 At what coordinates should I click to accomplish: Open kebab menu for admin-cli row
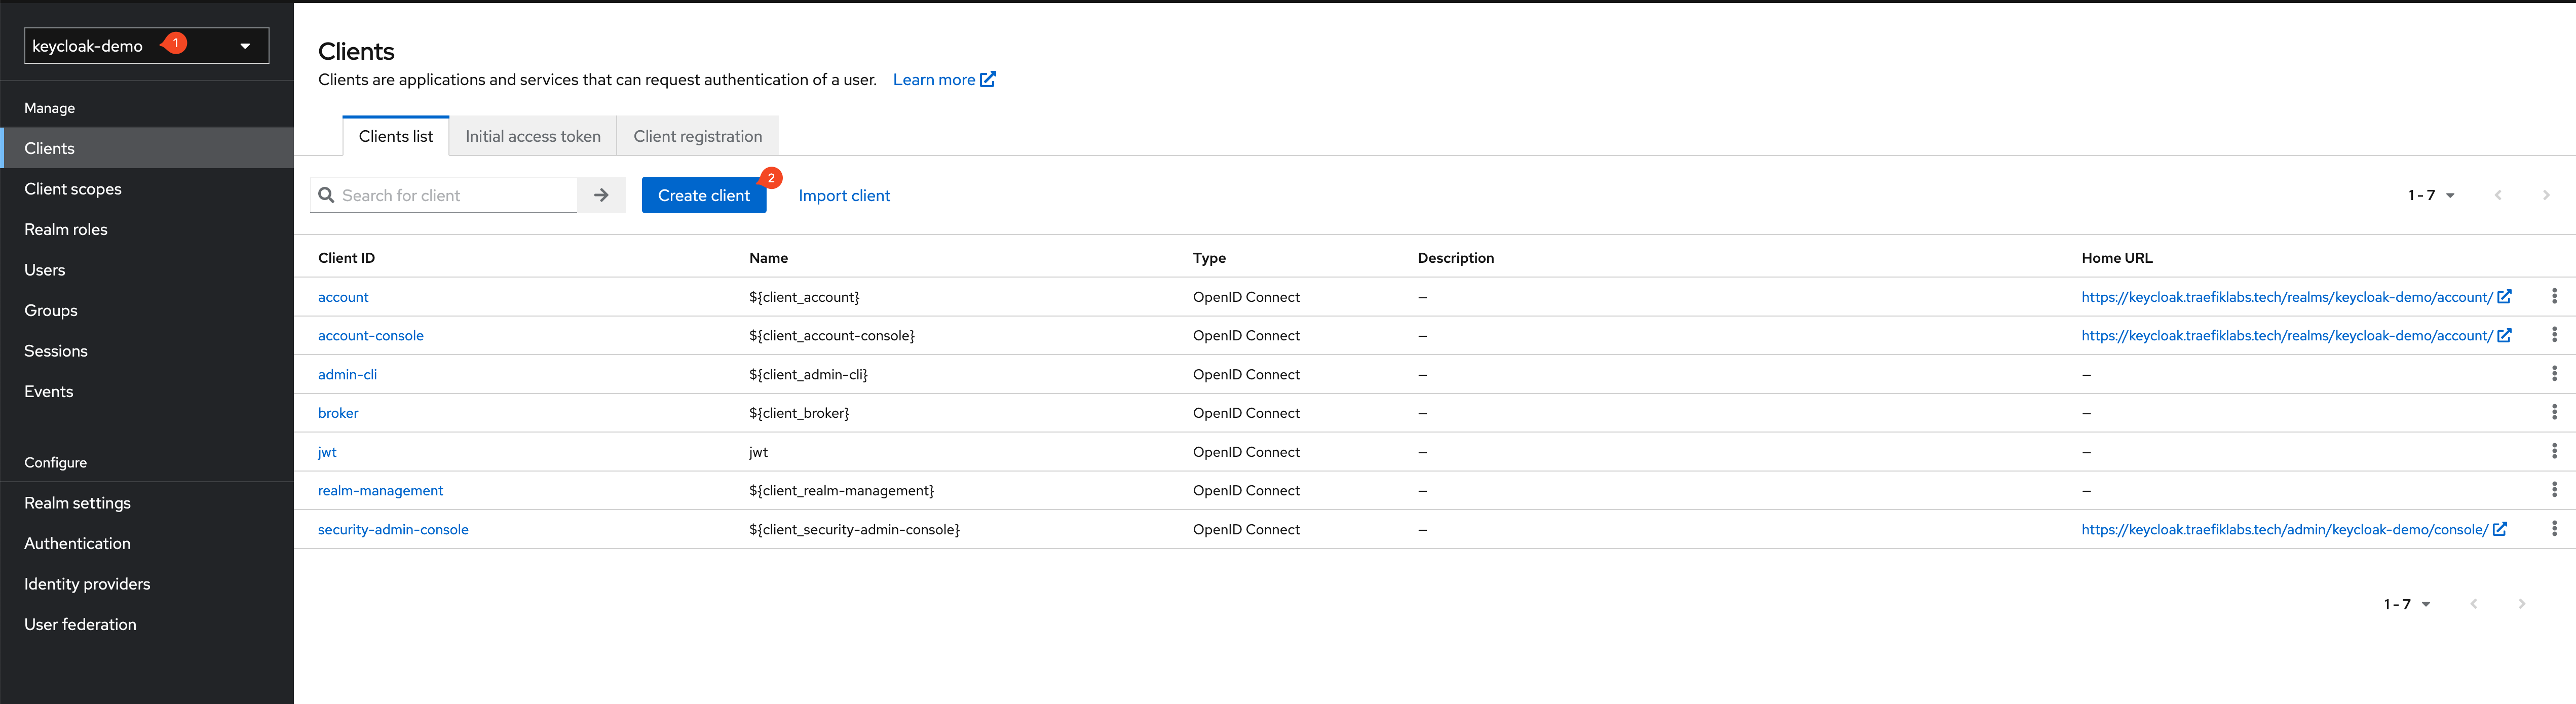click(x=2553, y=373)
